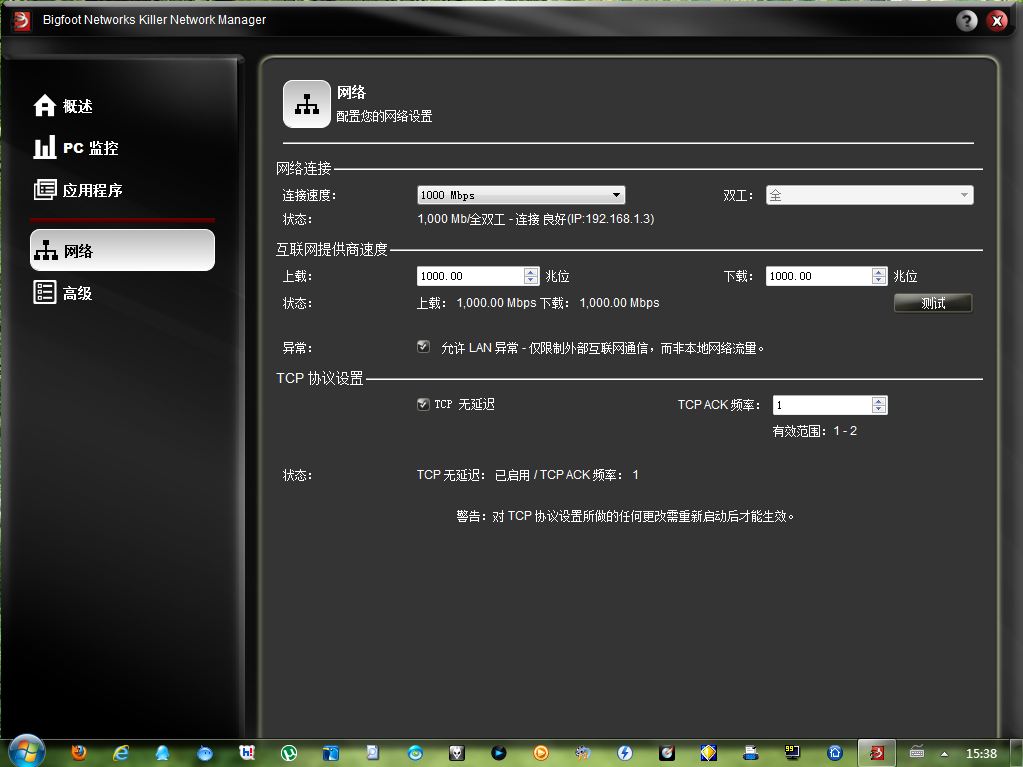Open the printer icon in taskbar
Viewport: 1023px width, 767px height.
[751, 753]
